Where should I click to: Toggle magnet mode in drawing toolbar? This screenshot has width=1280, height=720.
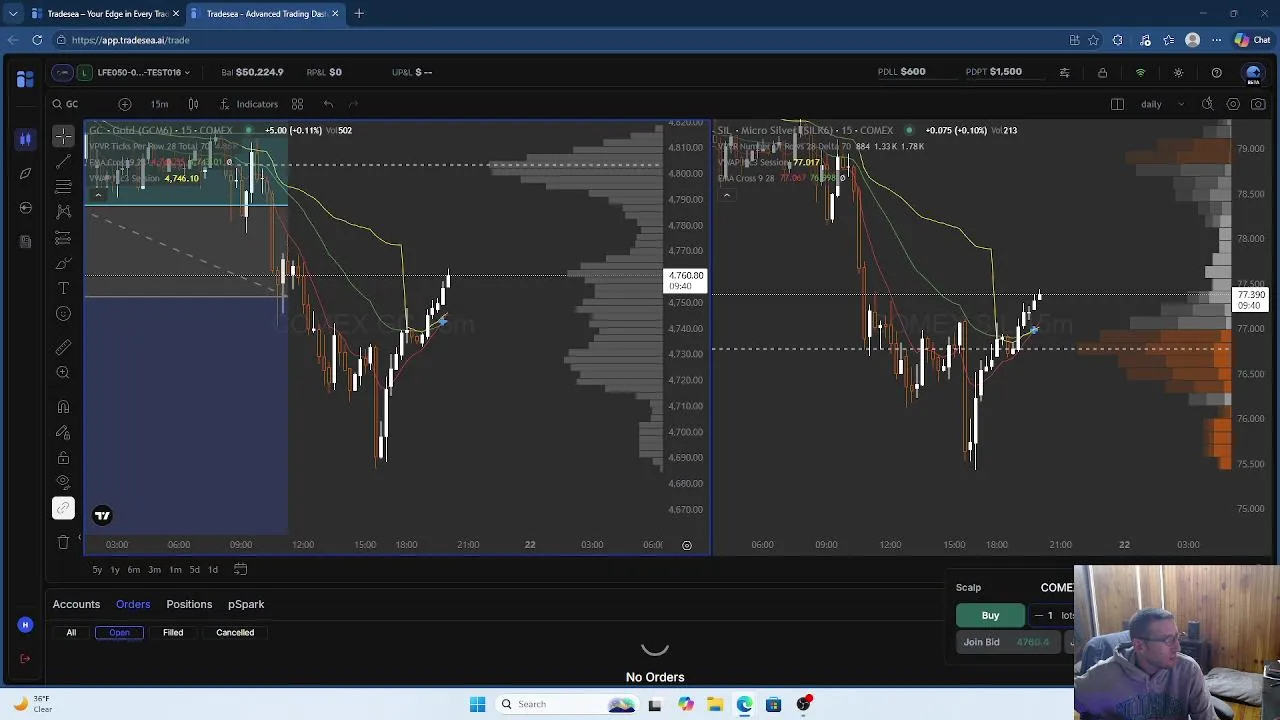pyautogui.click(x=63, y=406)
